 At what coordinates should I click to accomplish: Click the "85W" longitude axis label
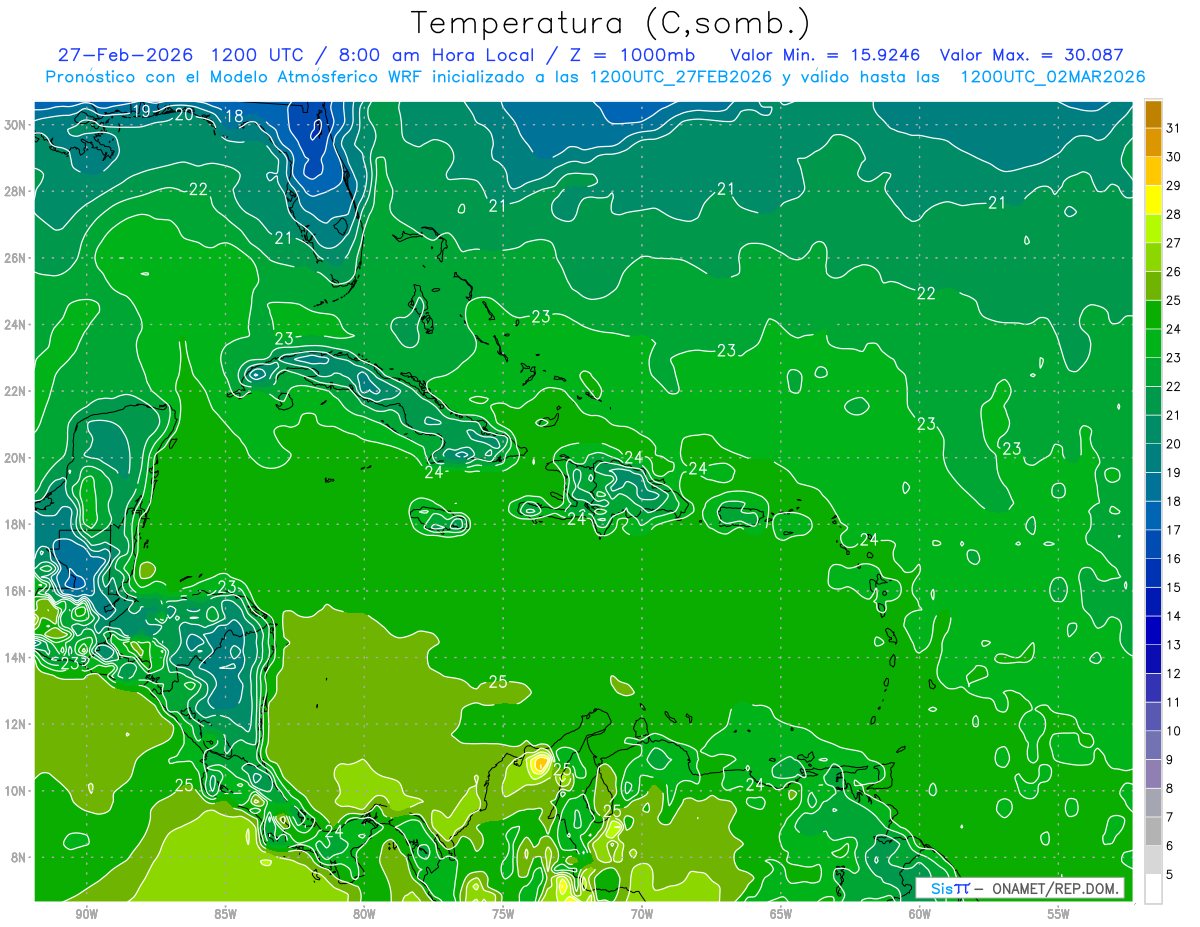225,915
